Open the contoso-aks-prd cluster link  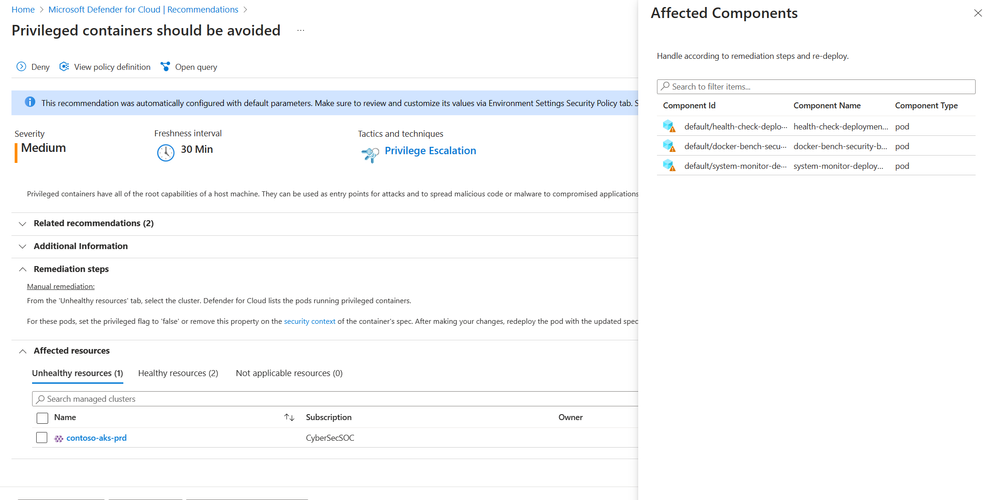pyautogui.click(x=96, y=438)
